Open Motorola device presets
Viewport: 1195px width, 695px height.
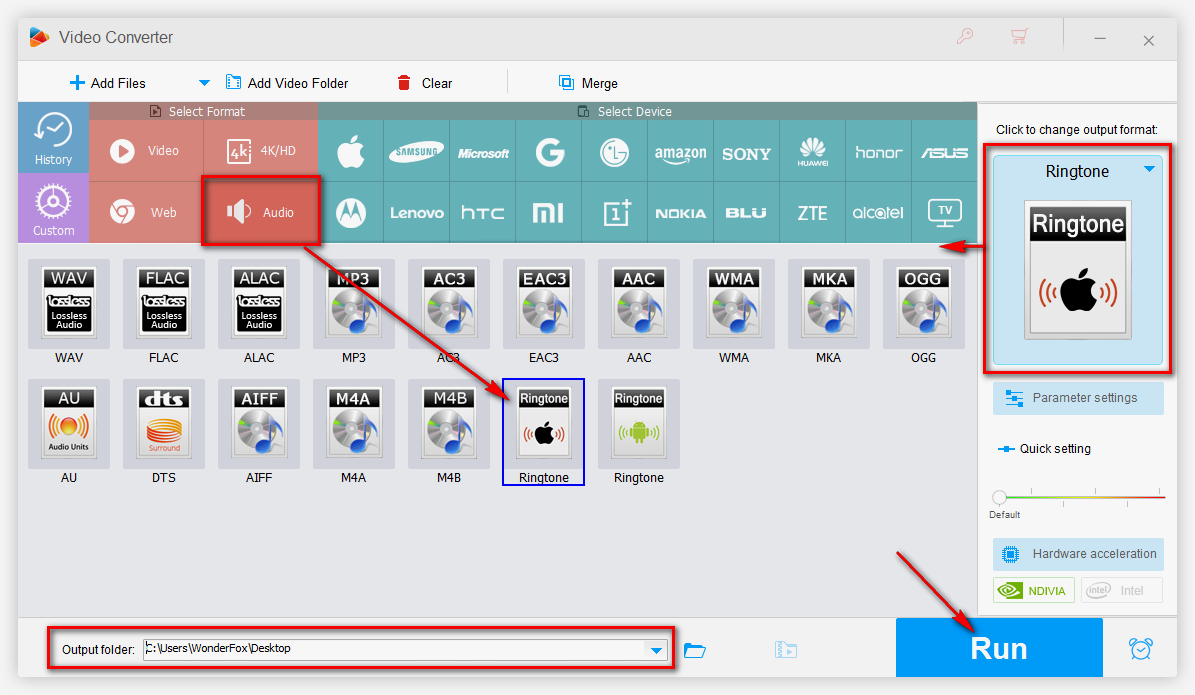(x=351, y=213)
